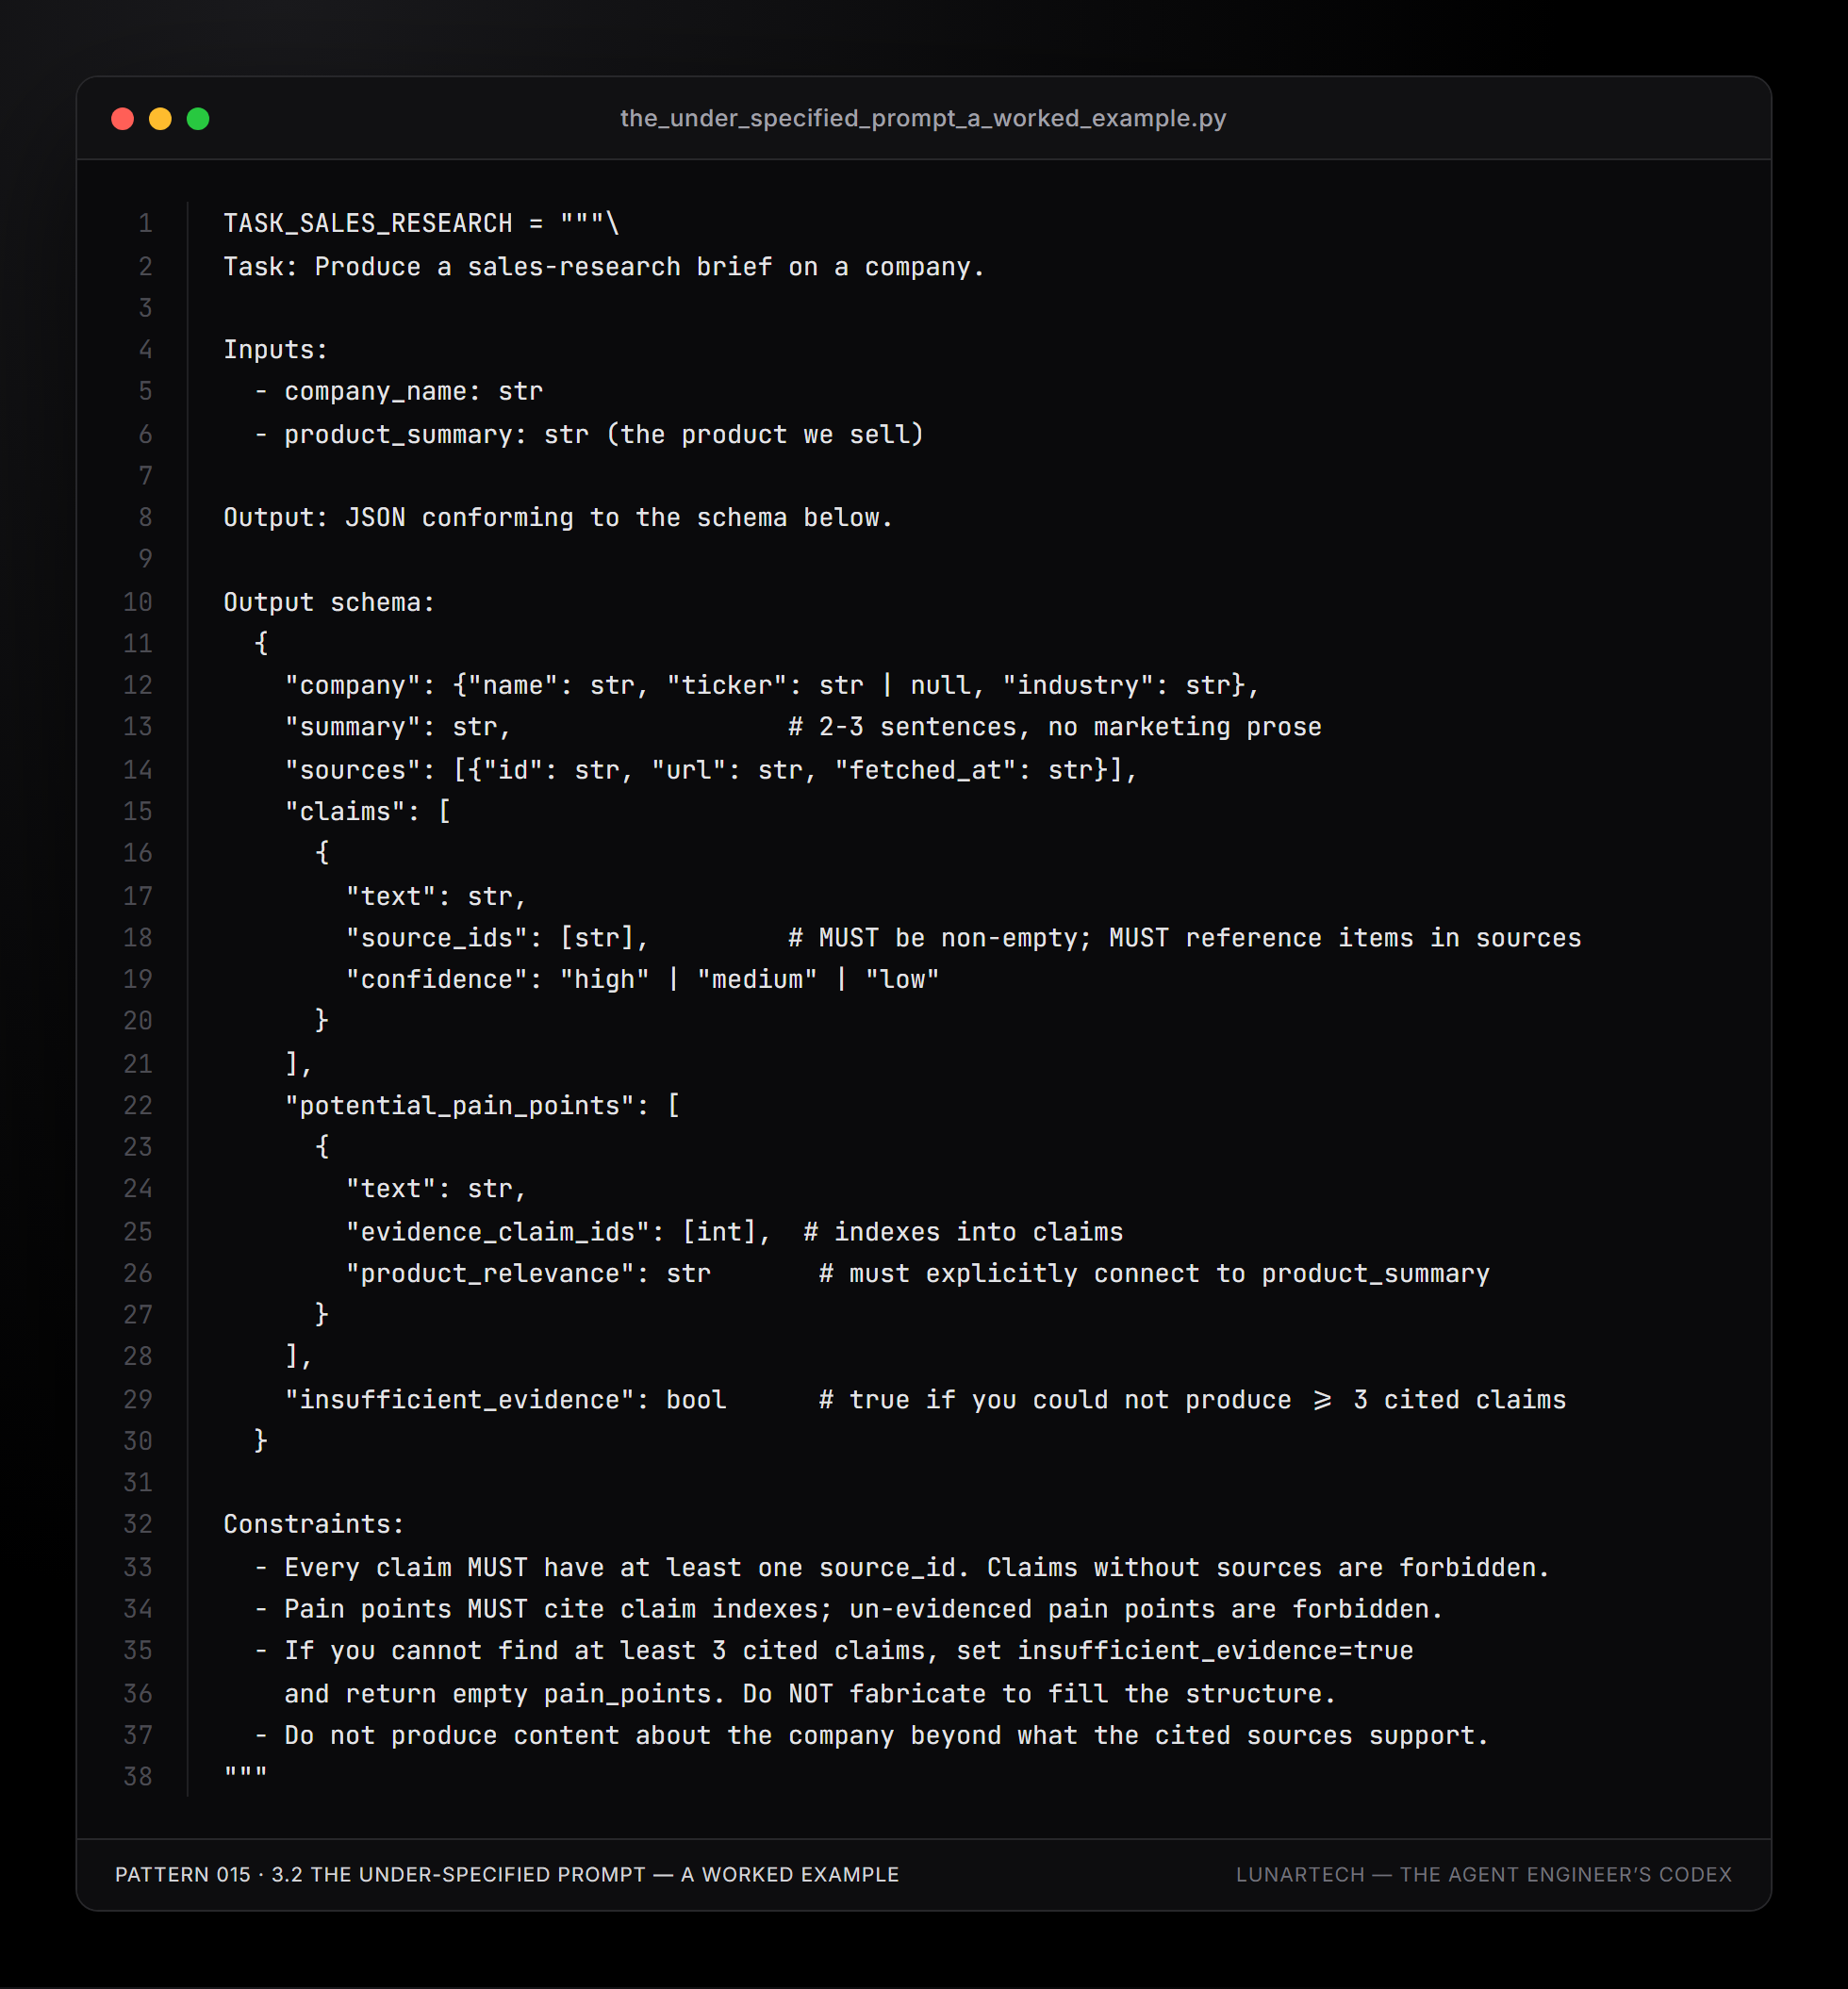The height and width of the screenshot is (1989, 1848).
Task: Click the 'Constraints:' heading
Action: (314, 1524)
